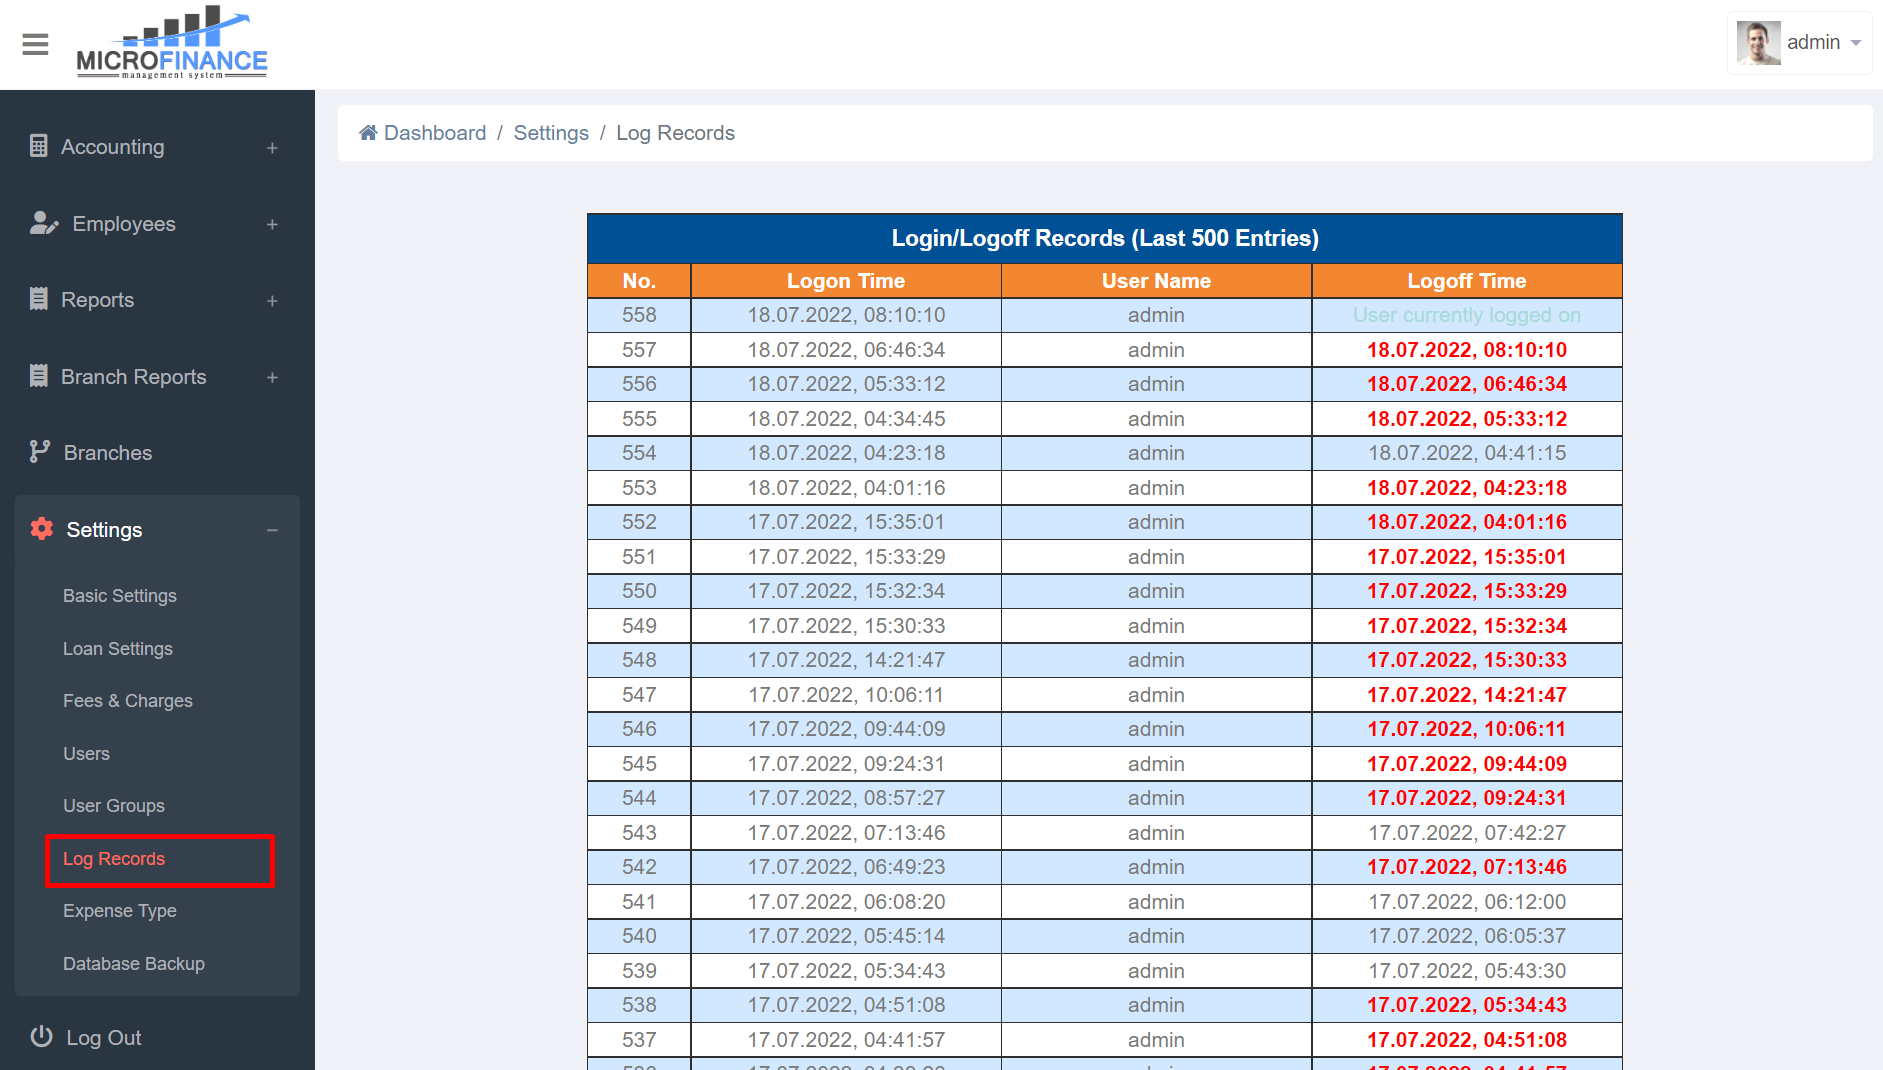Click logoff time 17.07.2022, 06:12:00
Screen dimensions: 1883x1070
[x=1467, y=902]
